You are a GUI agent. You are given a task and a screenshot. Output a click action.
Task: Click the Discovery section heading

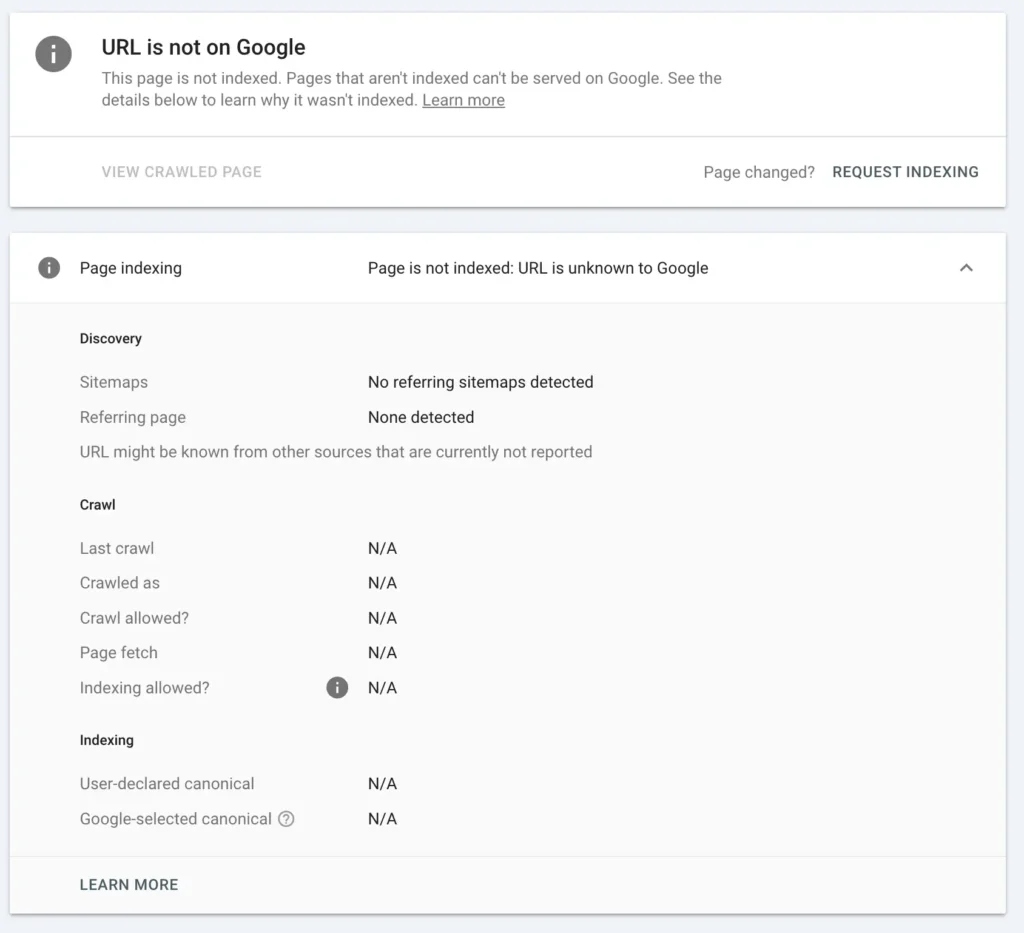(110, 338)
